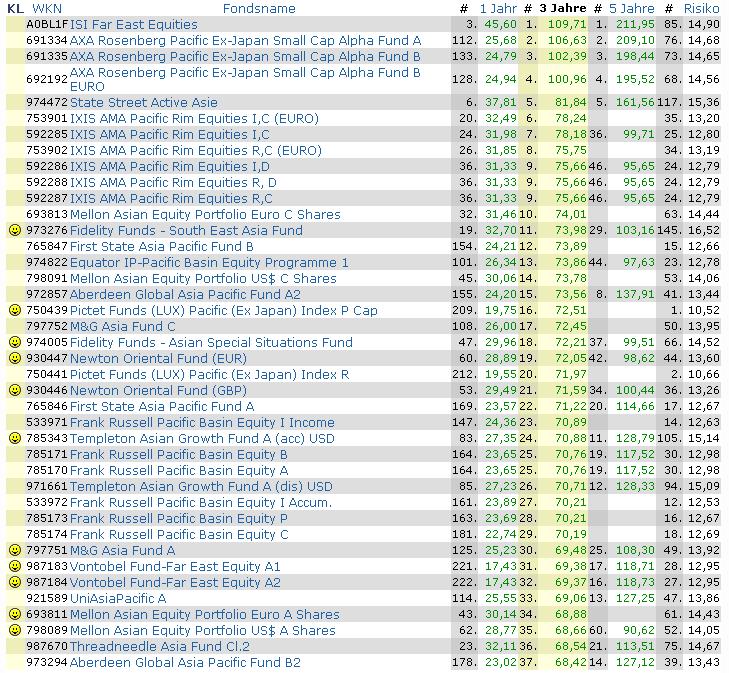Open AXA Rosenberg Small Cap Alpha Fund A

coord(245,40)
